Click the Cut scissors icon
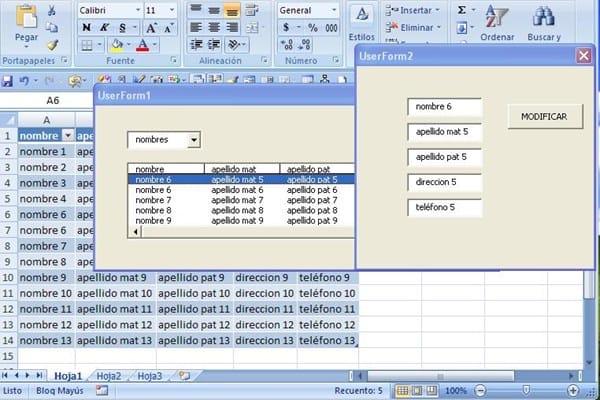 click(52, 10)
